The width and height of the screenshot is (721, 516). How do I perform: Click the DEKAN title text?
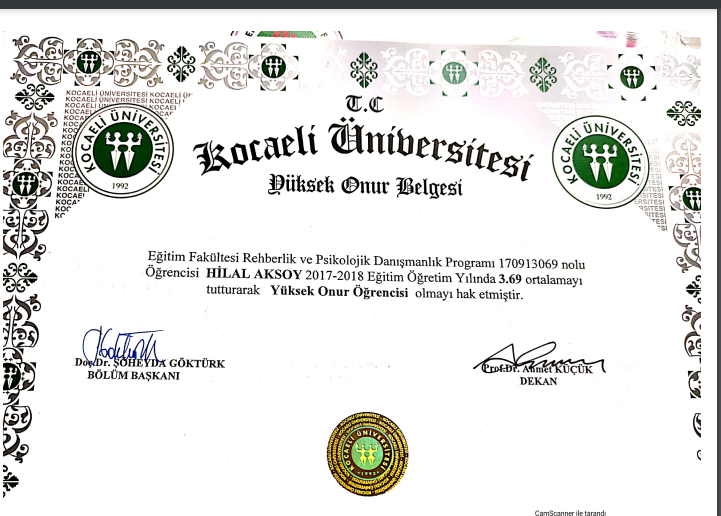[538, 381]
